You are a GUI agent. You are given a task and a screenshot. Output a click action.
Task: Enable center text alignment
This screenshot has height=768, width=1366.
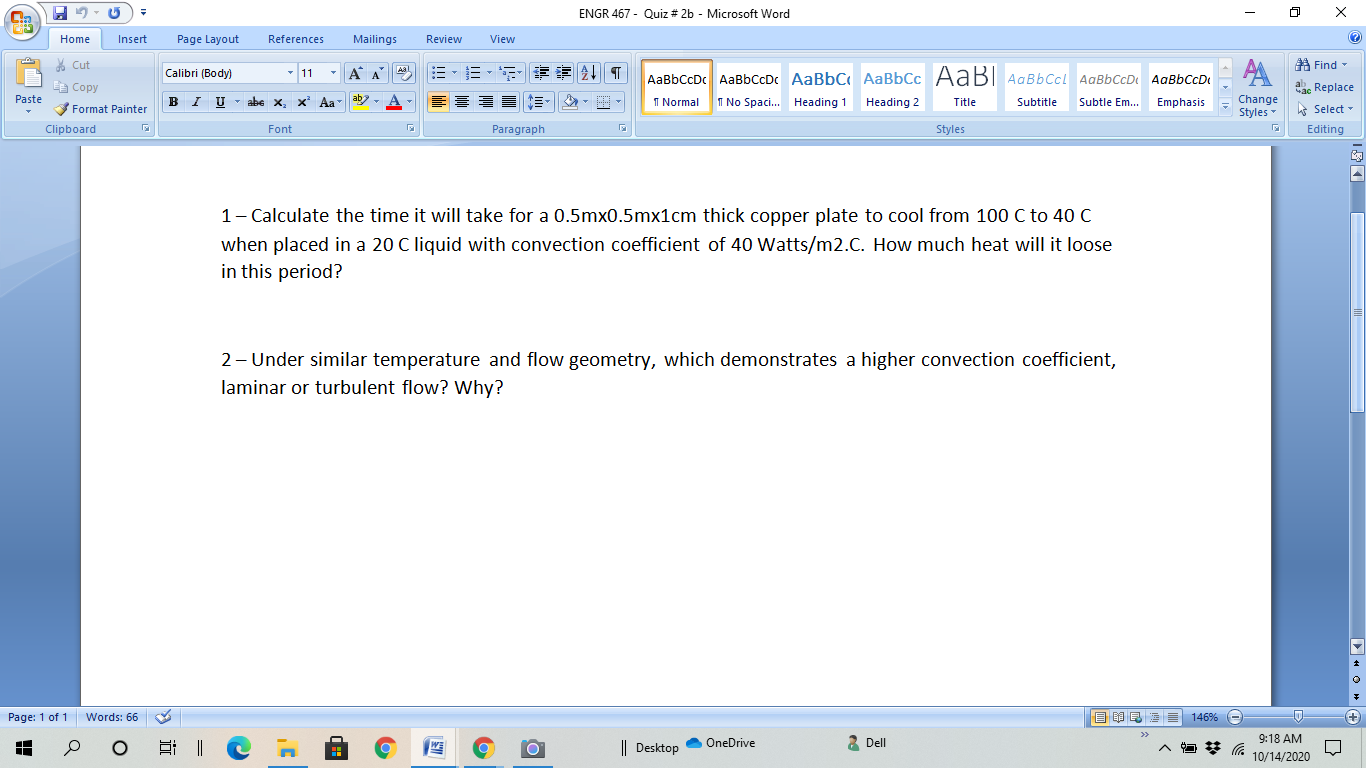pos(462,101)
